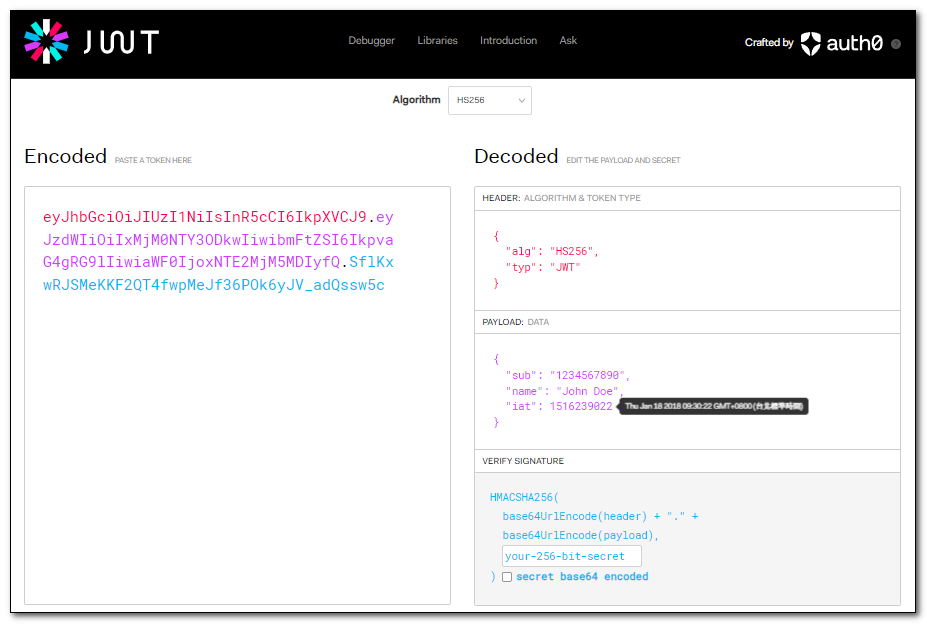The image size is (927, 624).
Task: Focus the your-256-bit-secret input field
Action: click(571, 556)
